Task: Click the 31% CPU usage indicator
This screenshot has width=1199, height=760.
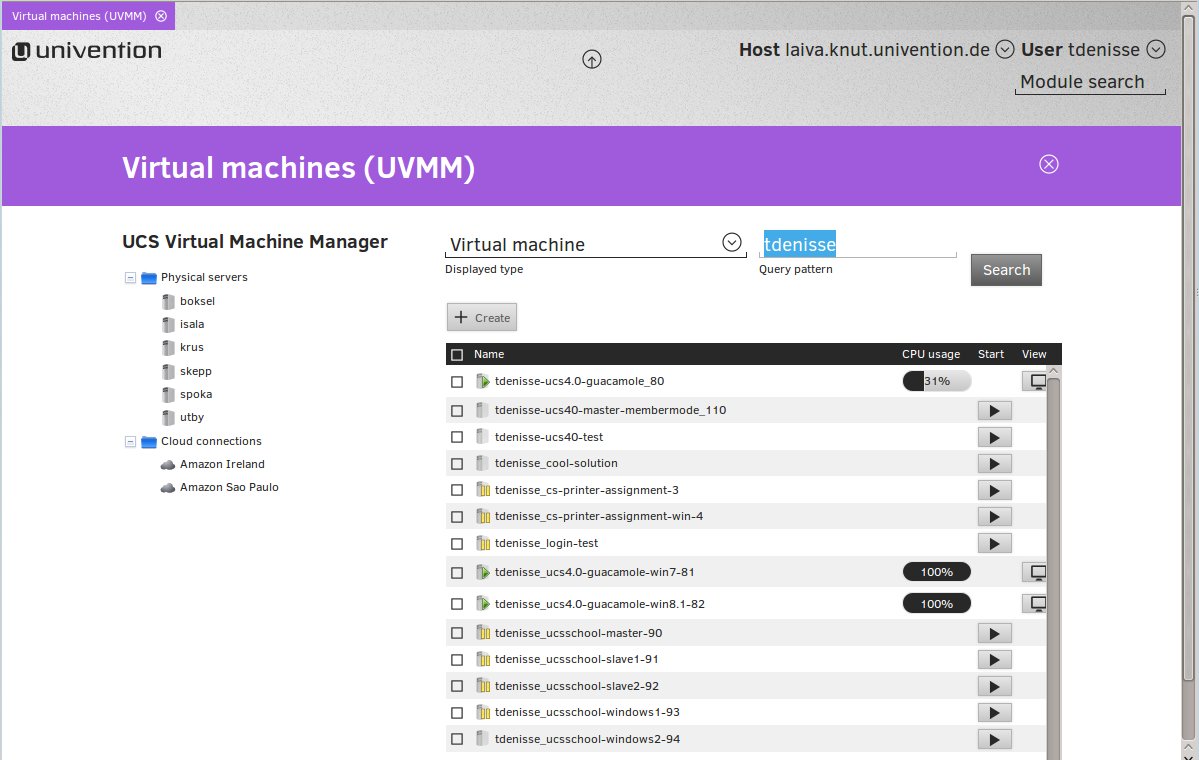Action: pos(936,380)
